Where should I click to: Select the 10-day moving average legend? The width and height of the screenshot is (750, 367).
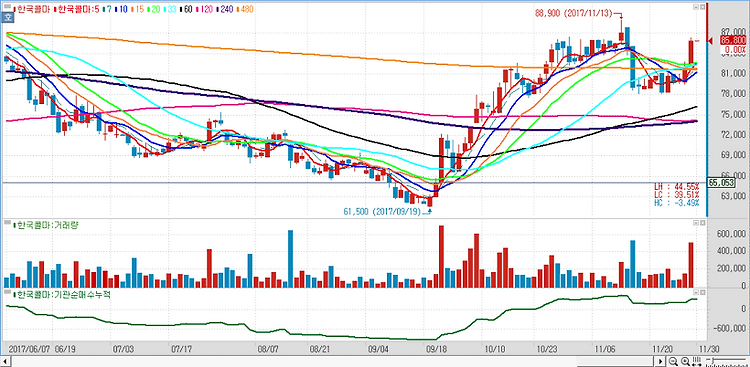(121, 8)
